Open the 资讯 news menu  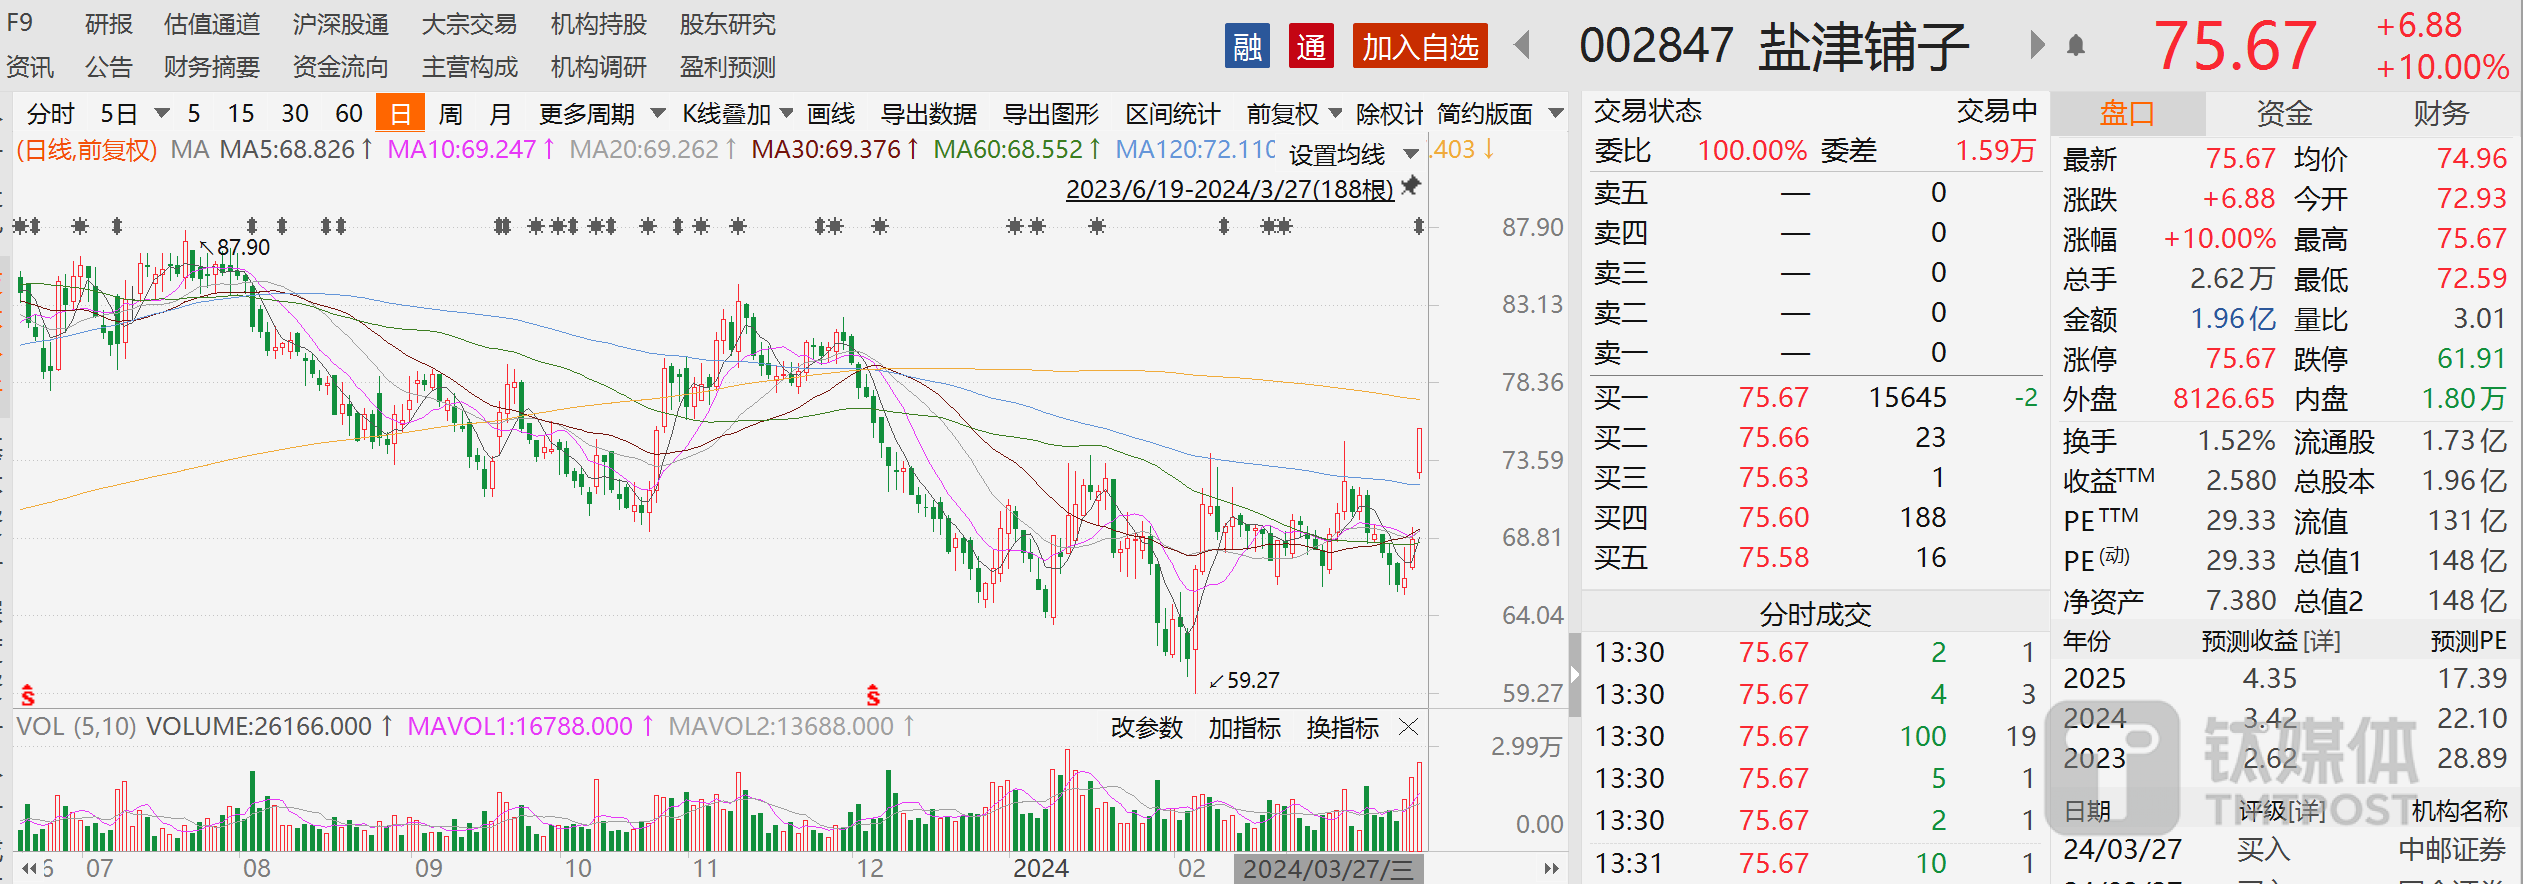30,67
